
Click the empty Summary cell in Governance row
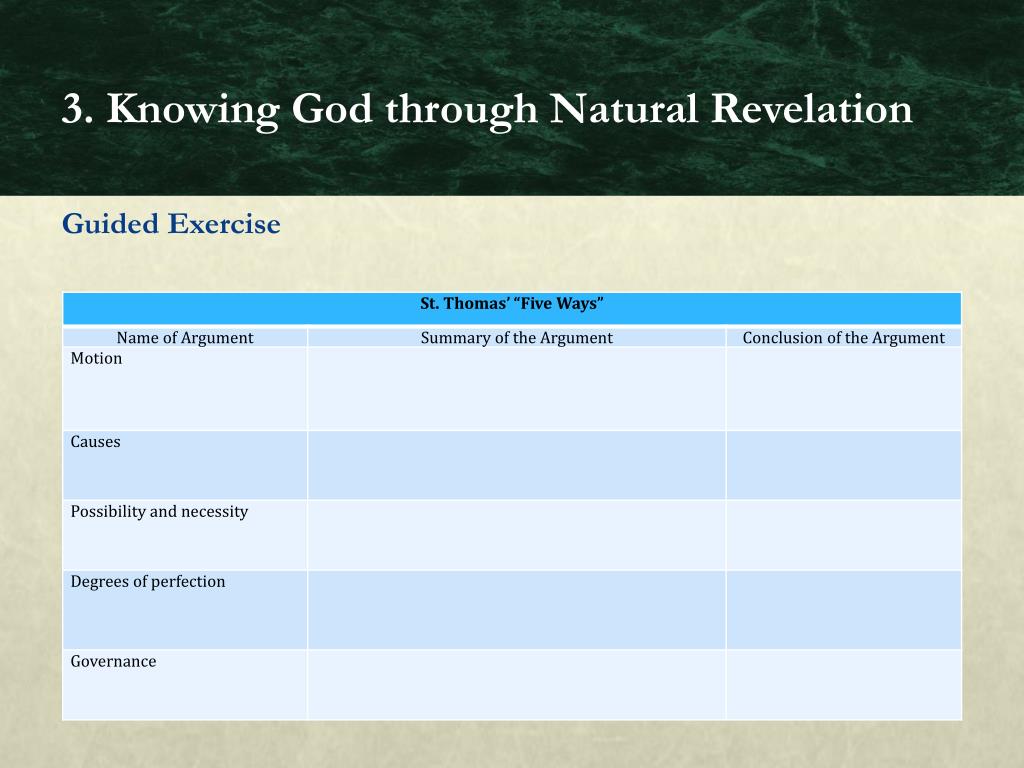[x=517, y=685]
